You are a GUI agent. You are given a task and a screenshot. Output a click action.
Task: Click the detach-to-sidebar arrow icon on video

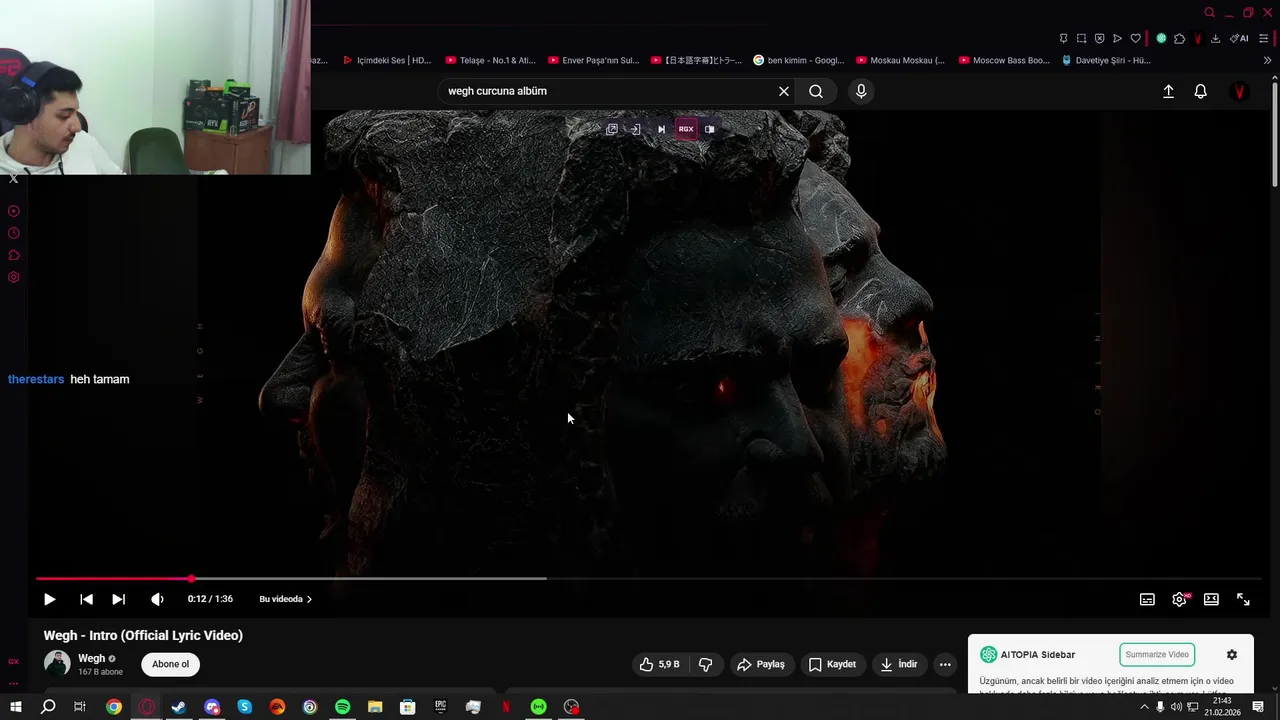tap(636, 129)
